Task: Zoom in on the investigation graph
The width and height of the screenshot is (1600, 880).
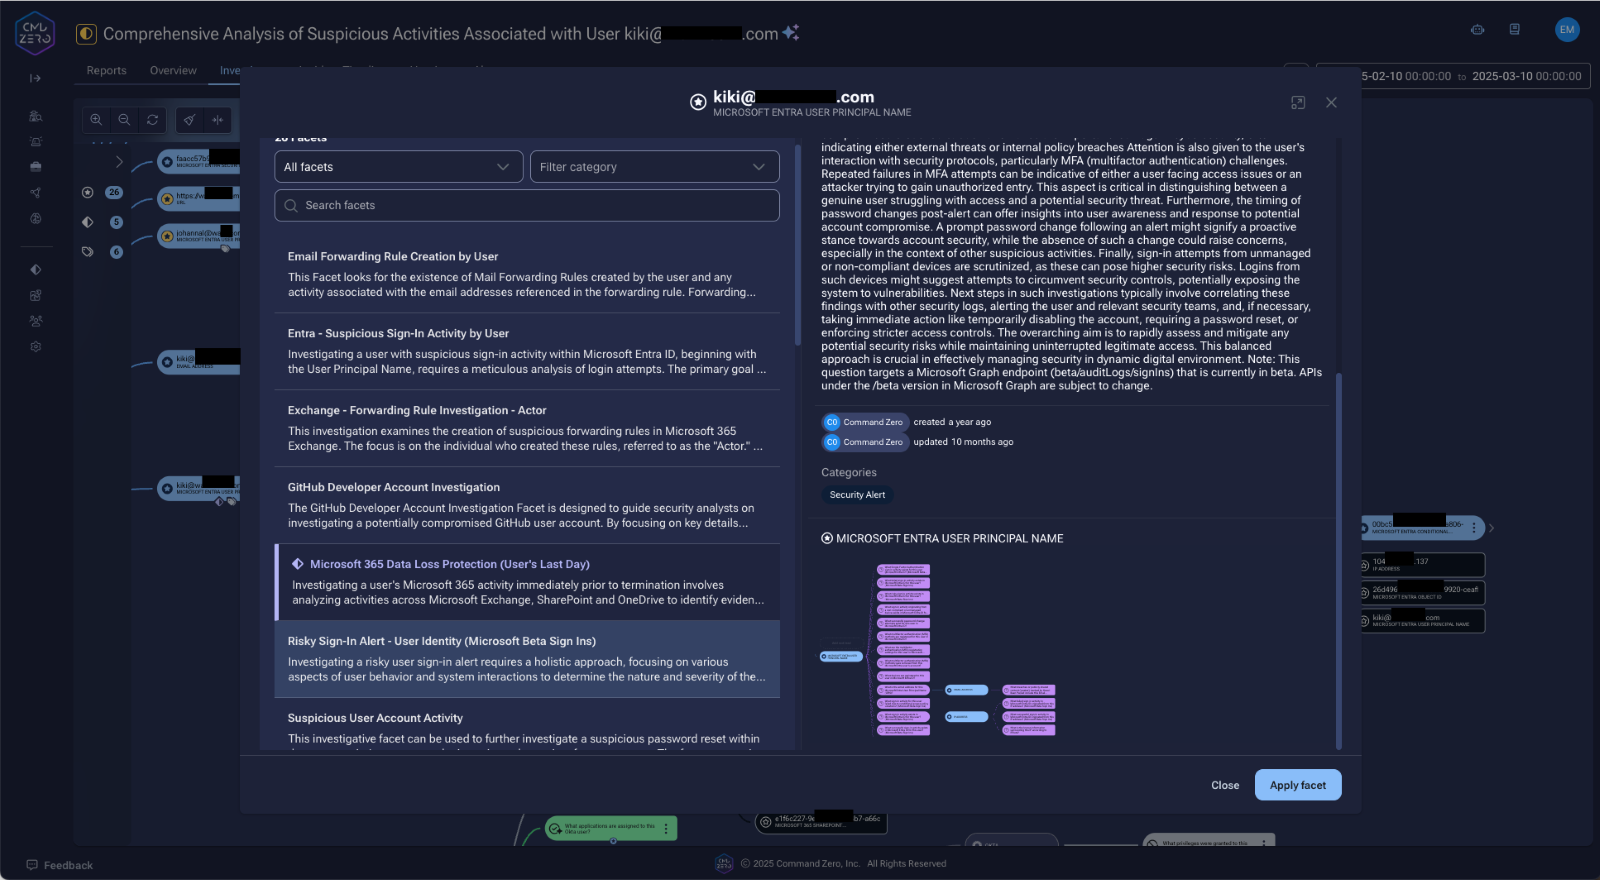Action: (96, 120)
